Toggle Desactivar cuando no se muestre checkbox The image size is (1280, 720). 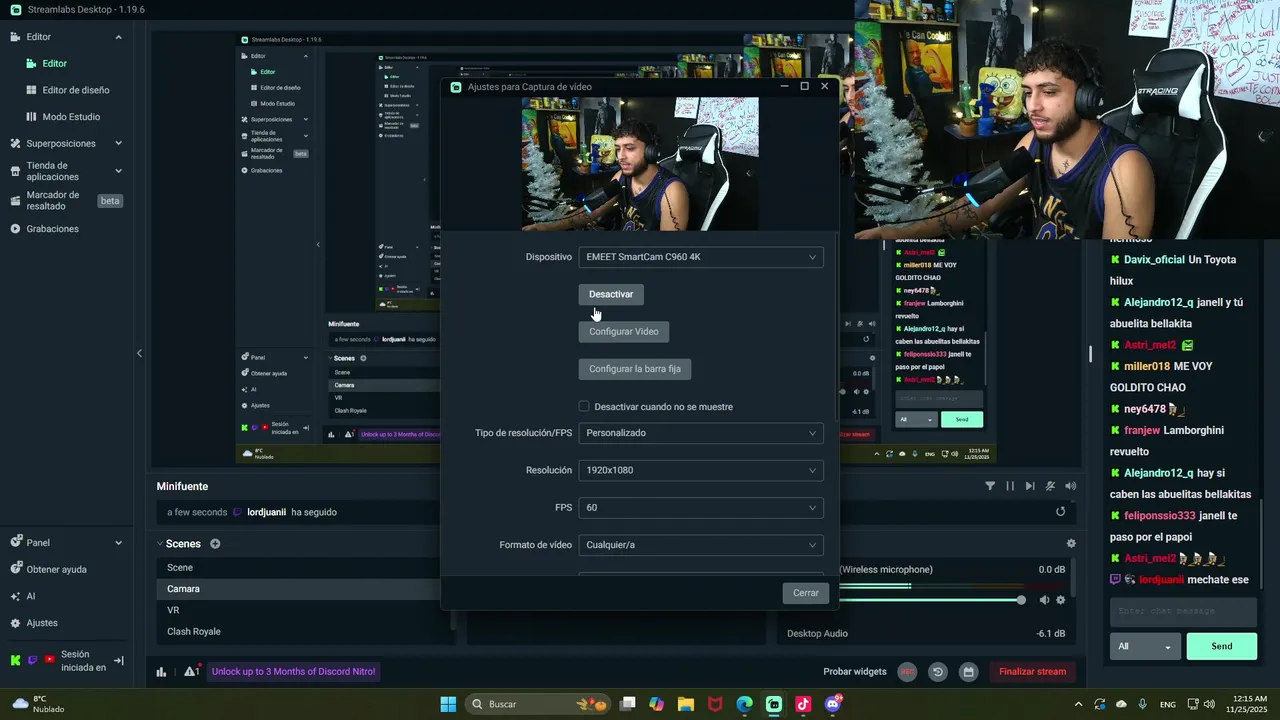click(584, 407)
